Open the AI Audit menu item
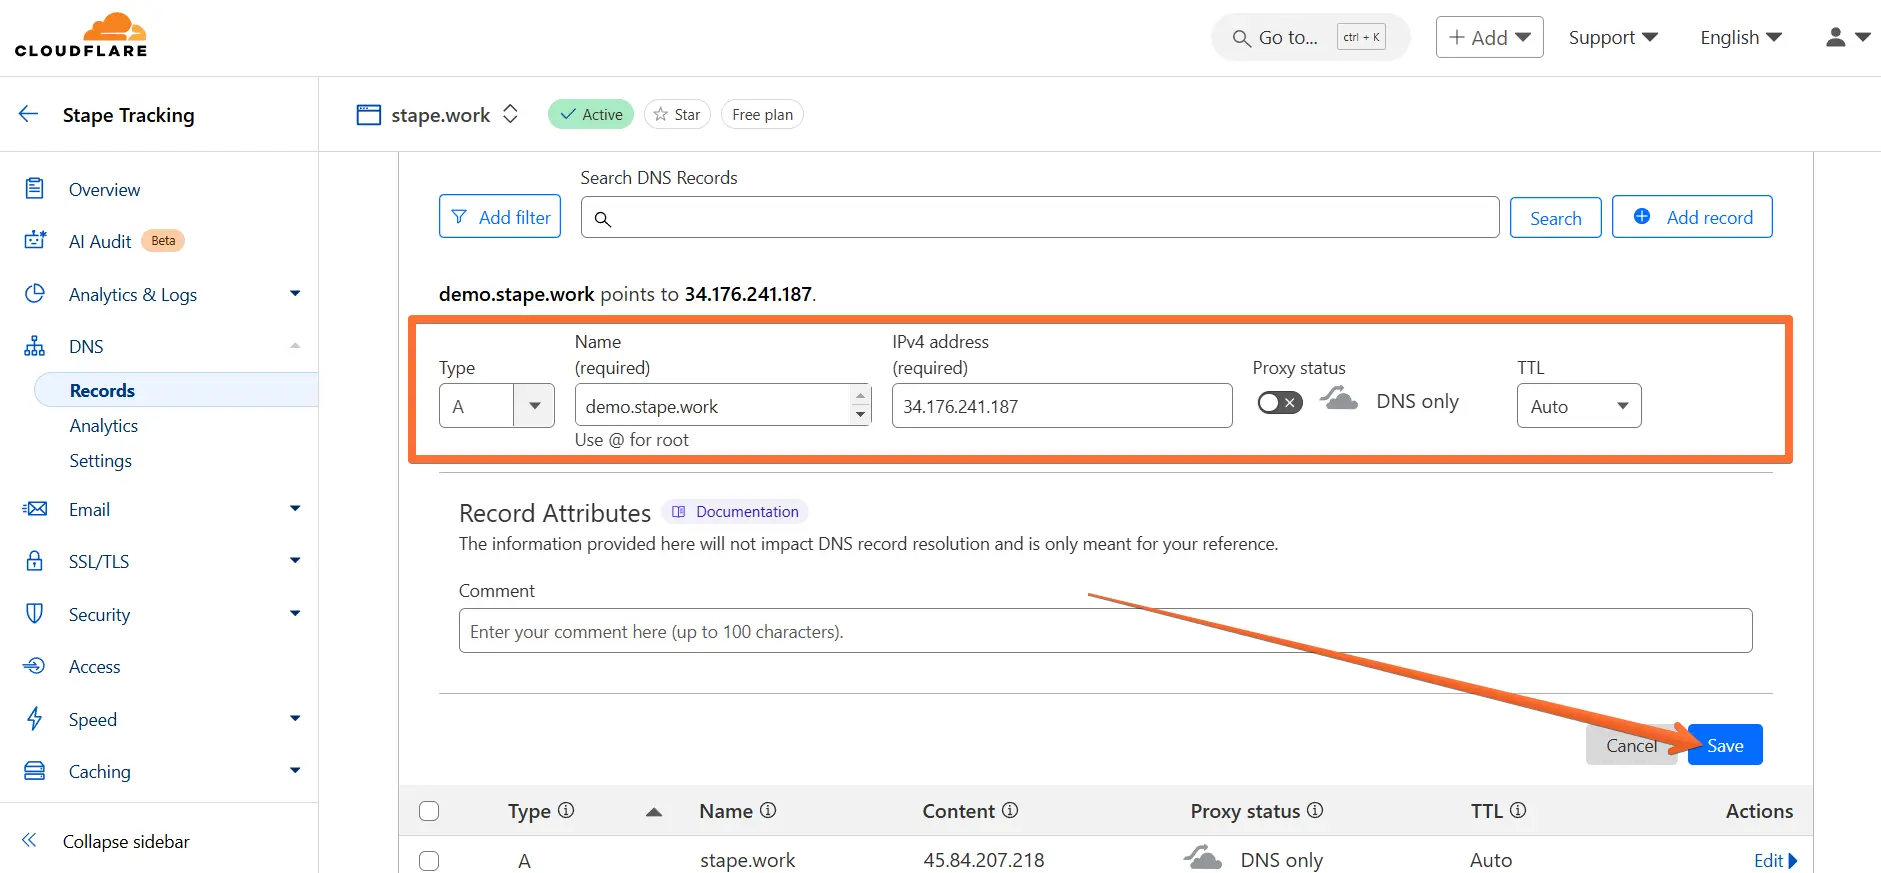This screenshot has height=873, width=1881. click(100, 241)
